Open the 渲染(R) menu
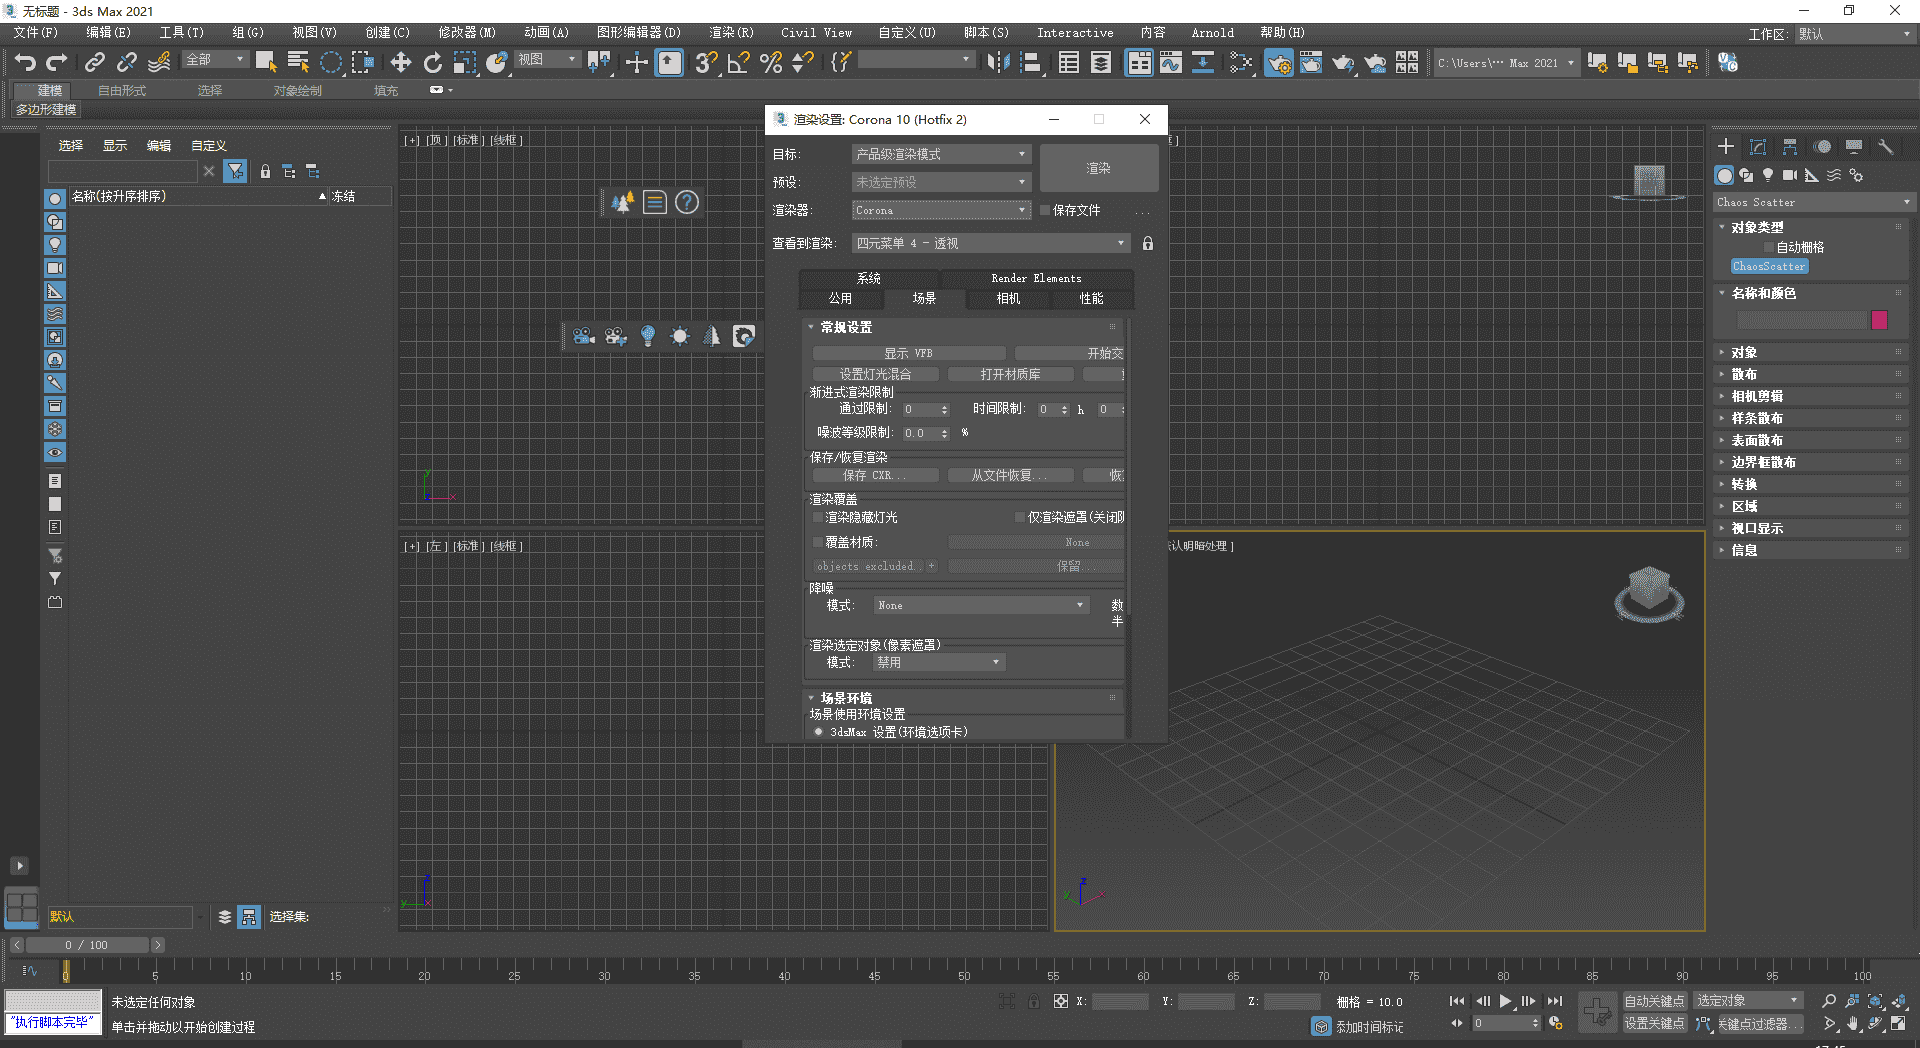Screen dimensions: 1920x1048 [731, 33]
